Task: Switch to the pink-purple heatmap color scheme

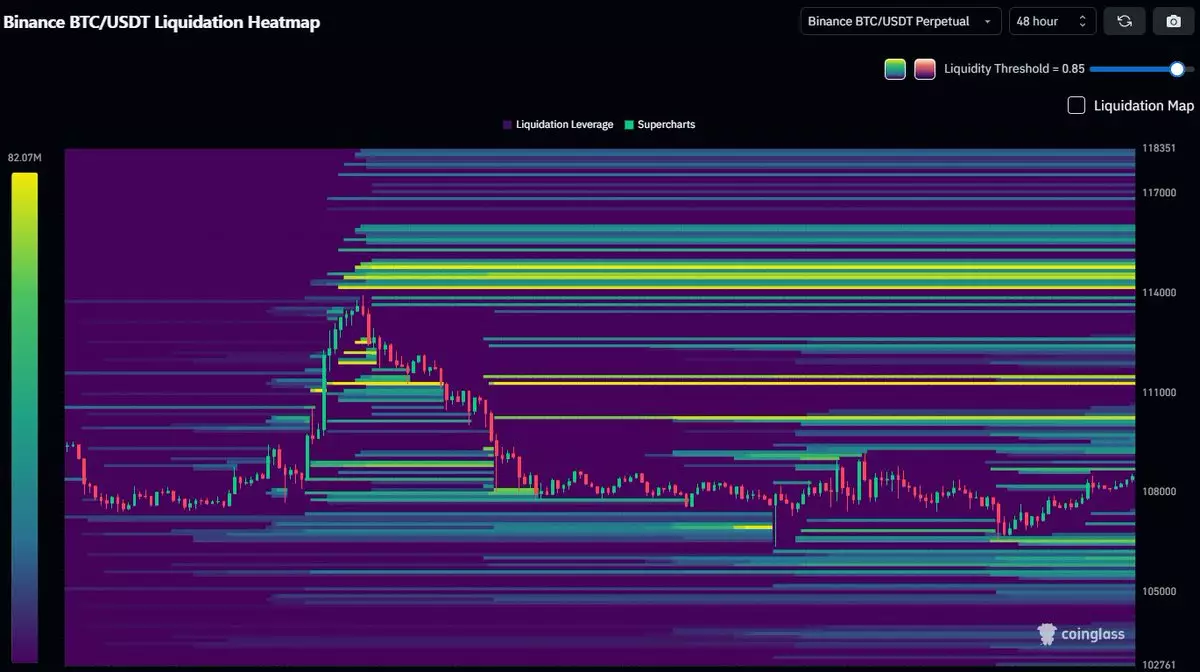Action: pos(925,69)
